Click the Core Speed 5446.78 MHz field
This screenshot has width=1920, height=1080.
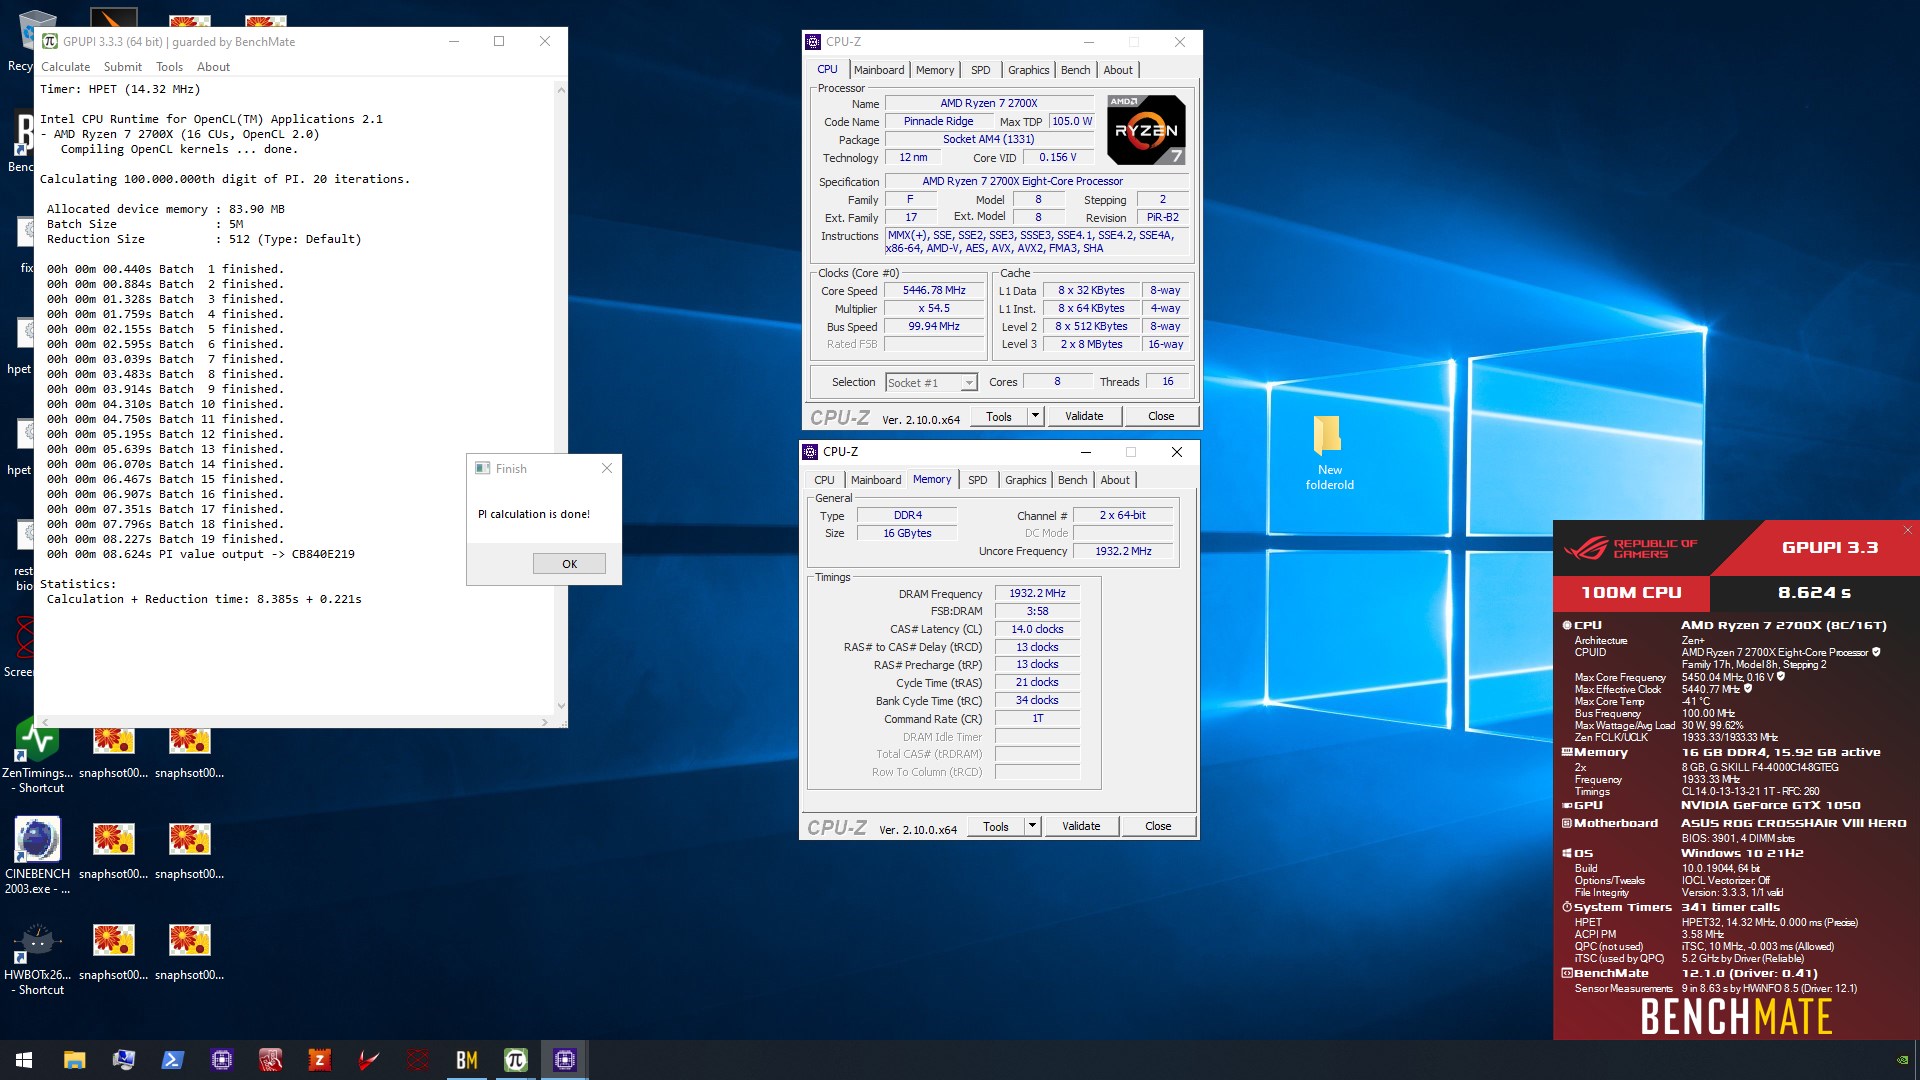pos(934,291)
